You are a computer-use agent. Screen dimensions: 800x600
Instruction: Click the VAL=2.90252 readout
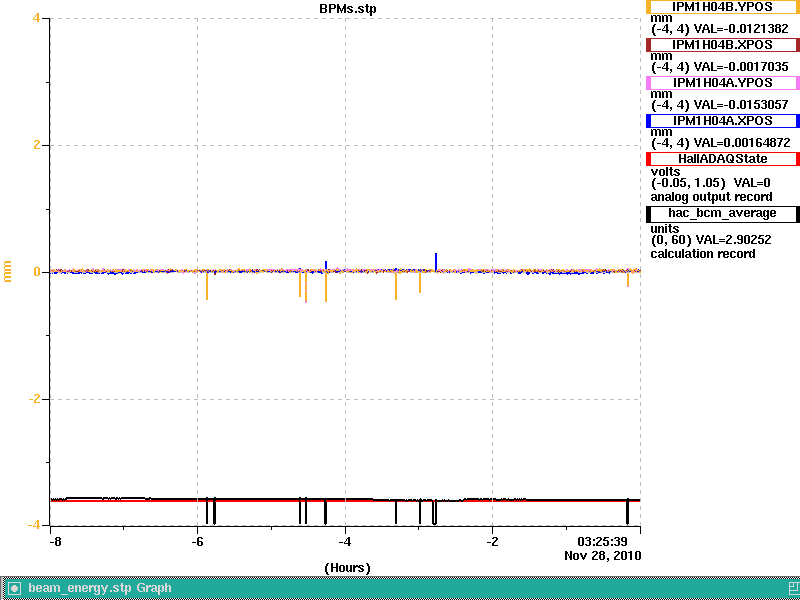click(733, 240)
